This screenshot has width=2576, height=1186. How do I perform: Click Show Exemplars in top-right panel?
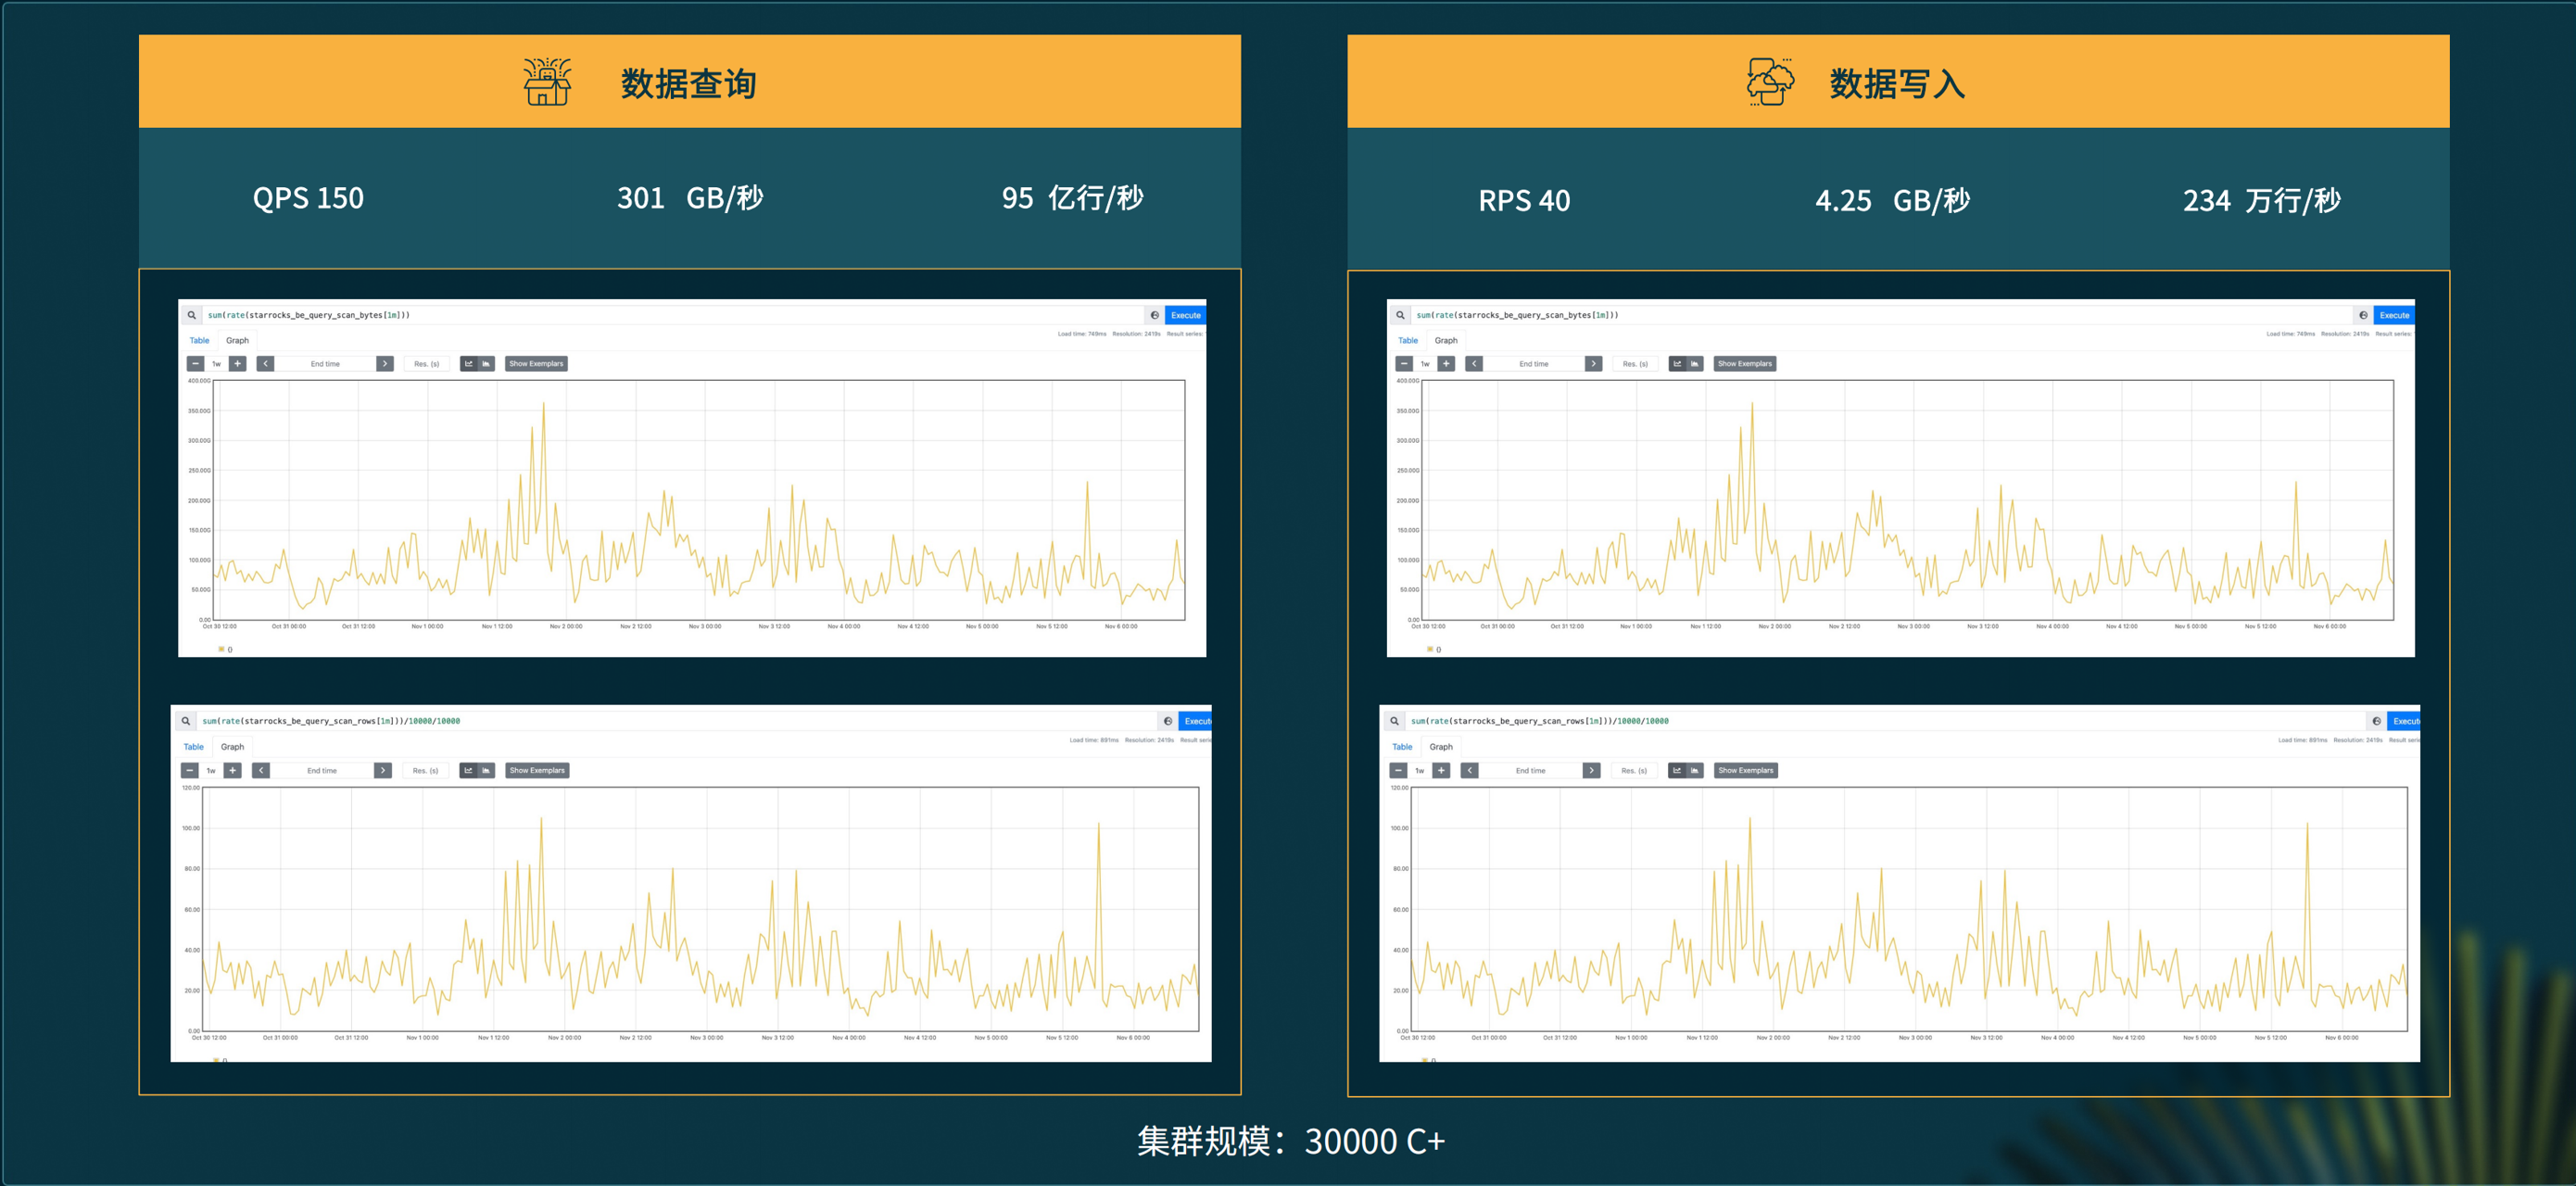click(1744, 364)
